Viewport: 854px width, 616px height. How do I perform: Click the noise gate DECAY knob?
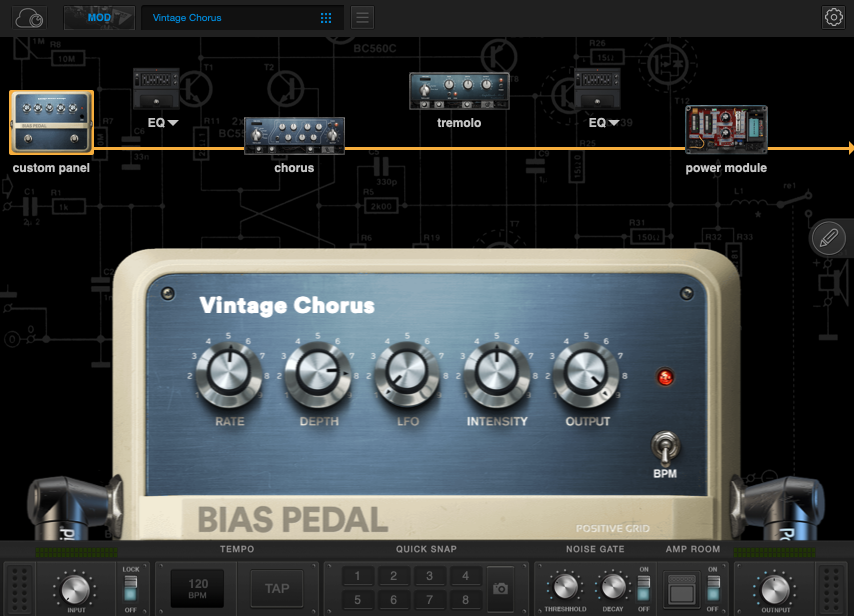pyautogui.click(x=613, y=587)
